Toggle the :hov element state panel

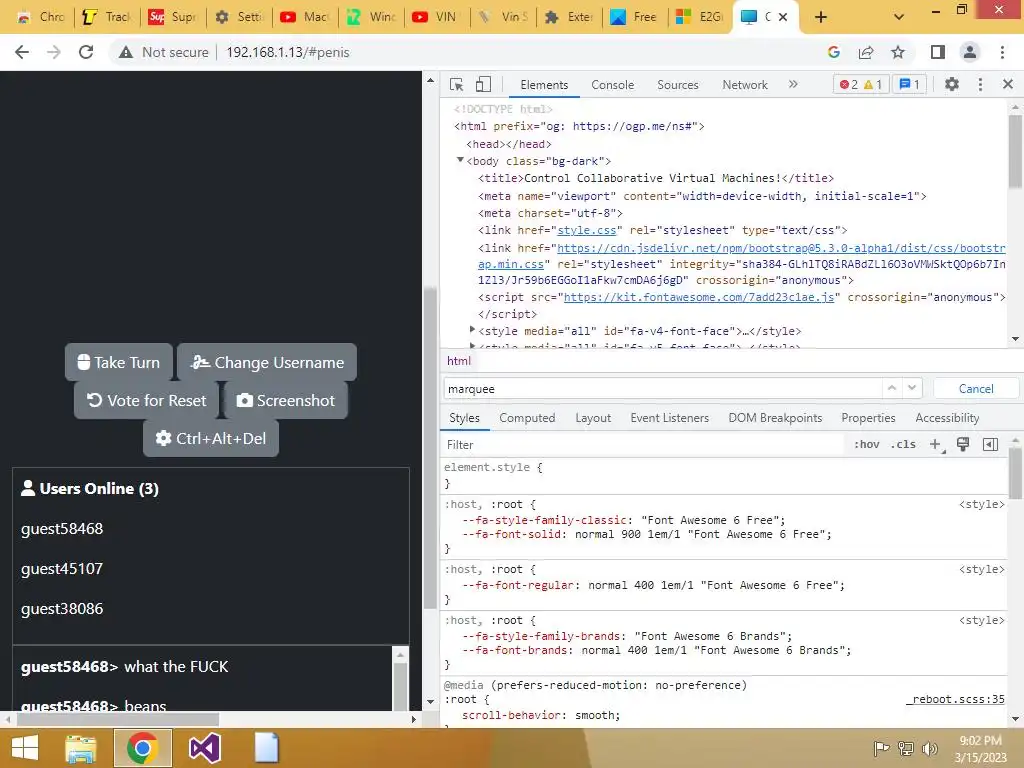click(867, 445)
